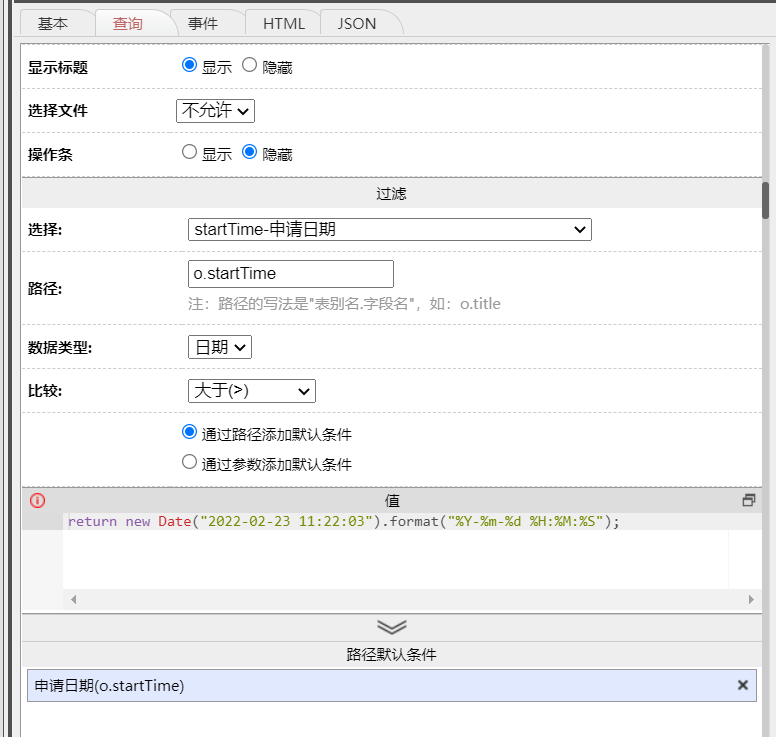The image size is (776, 737).
Task: Choose 通过参数添加默认条件 option
Action: [190, 463]
